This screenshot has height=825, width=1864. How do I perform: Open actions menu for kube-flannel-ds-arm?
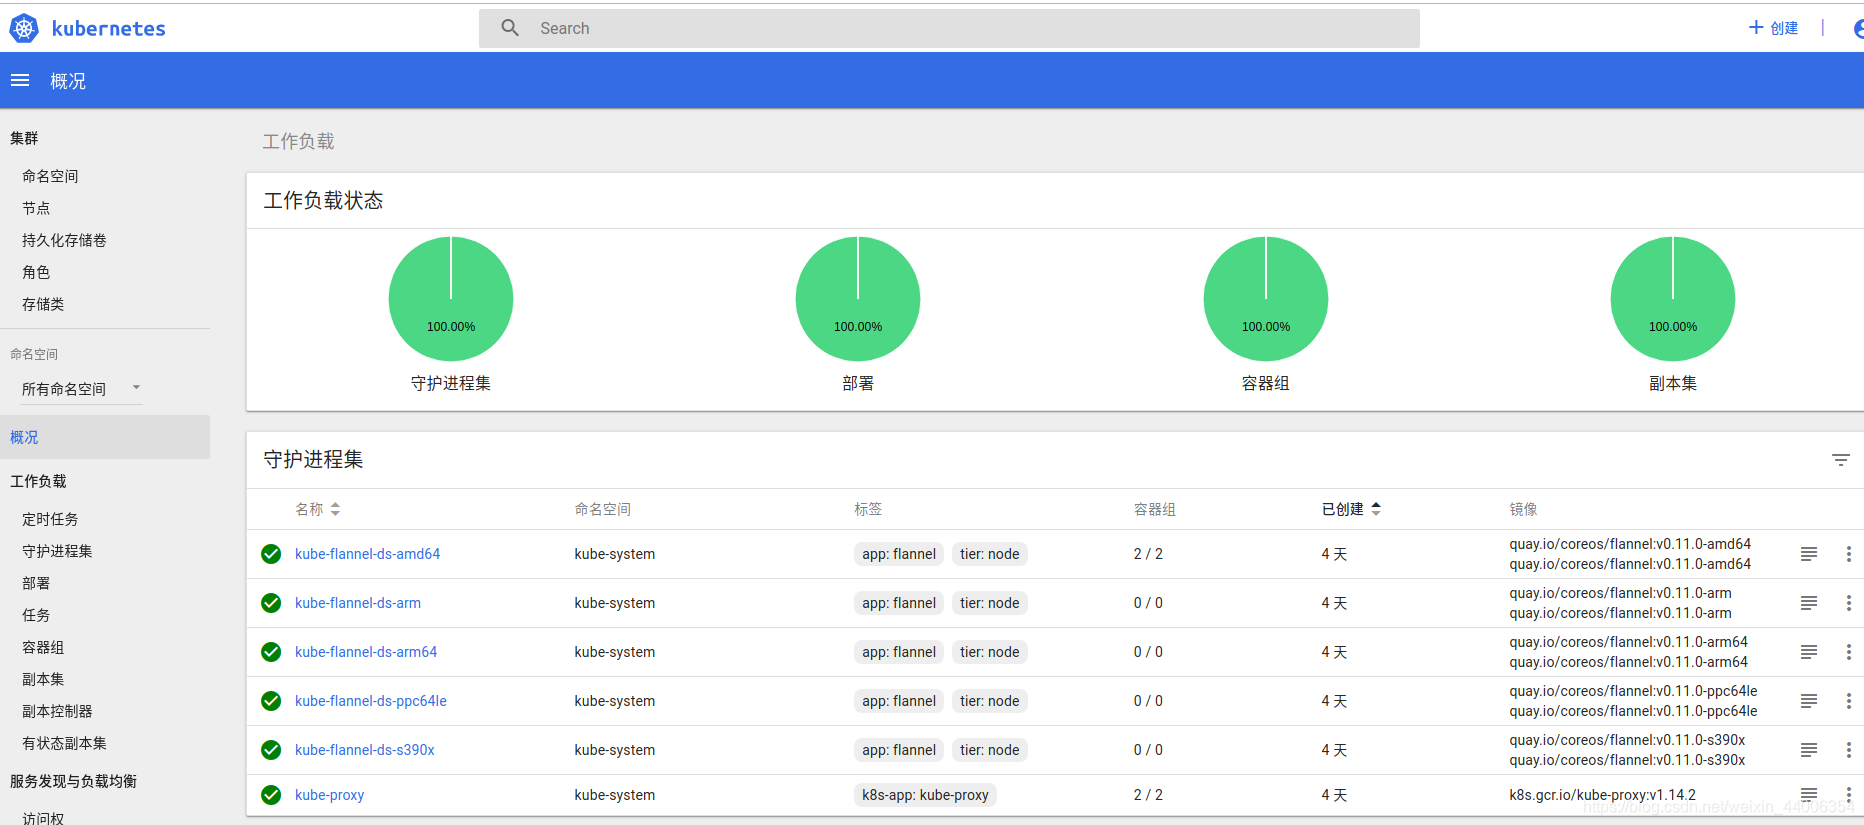tap(1848, 603)
